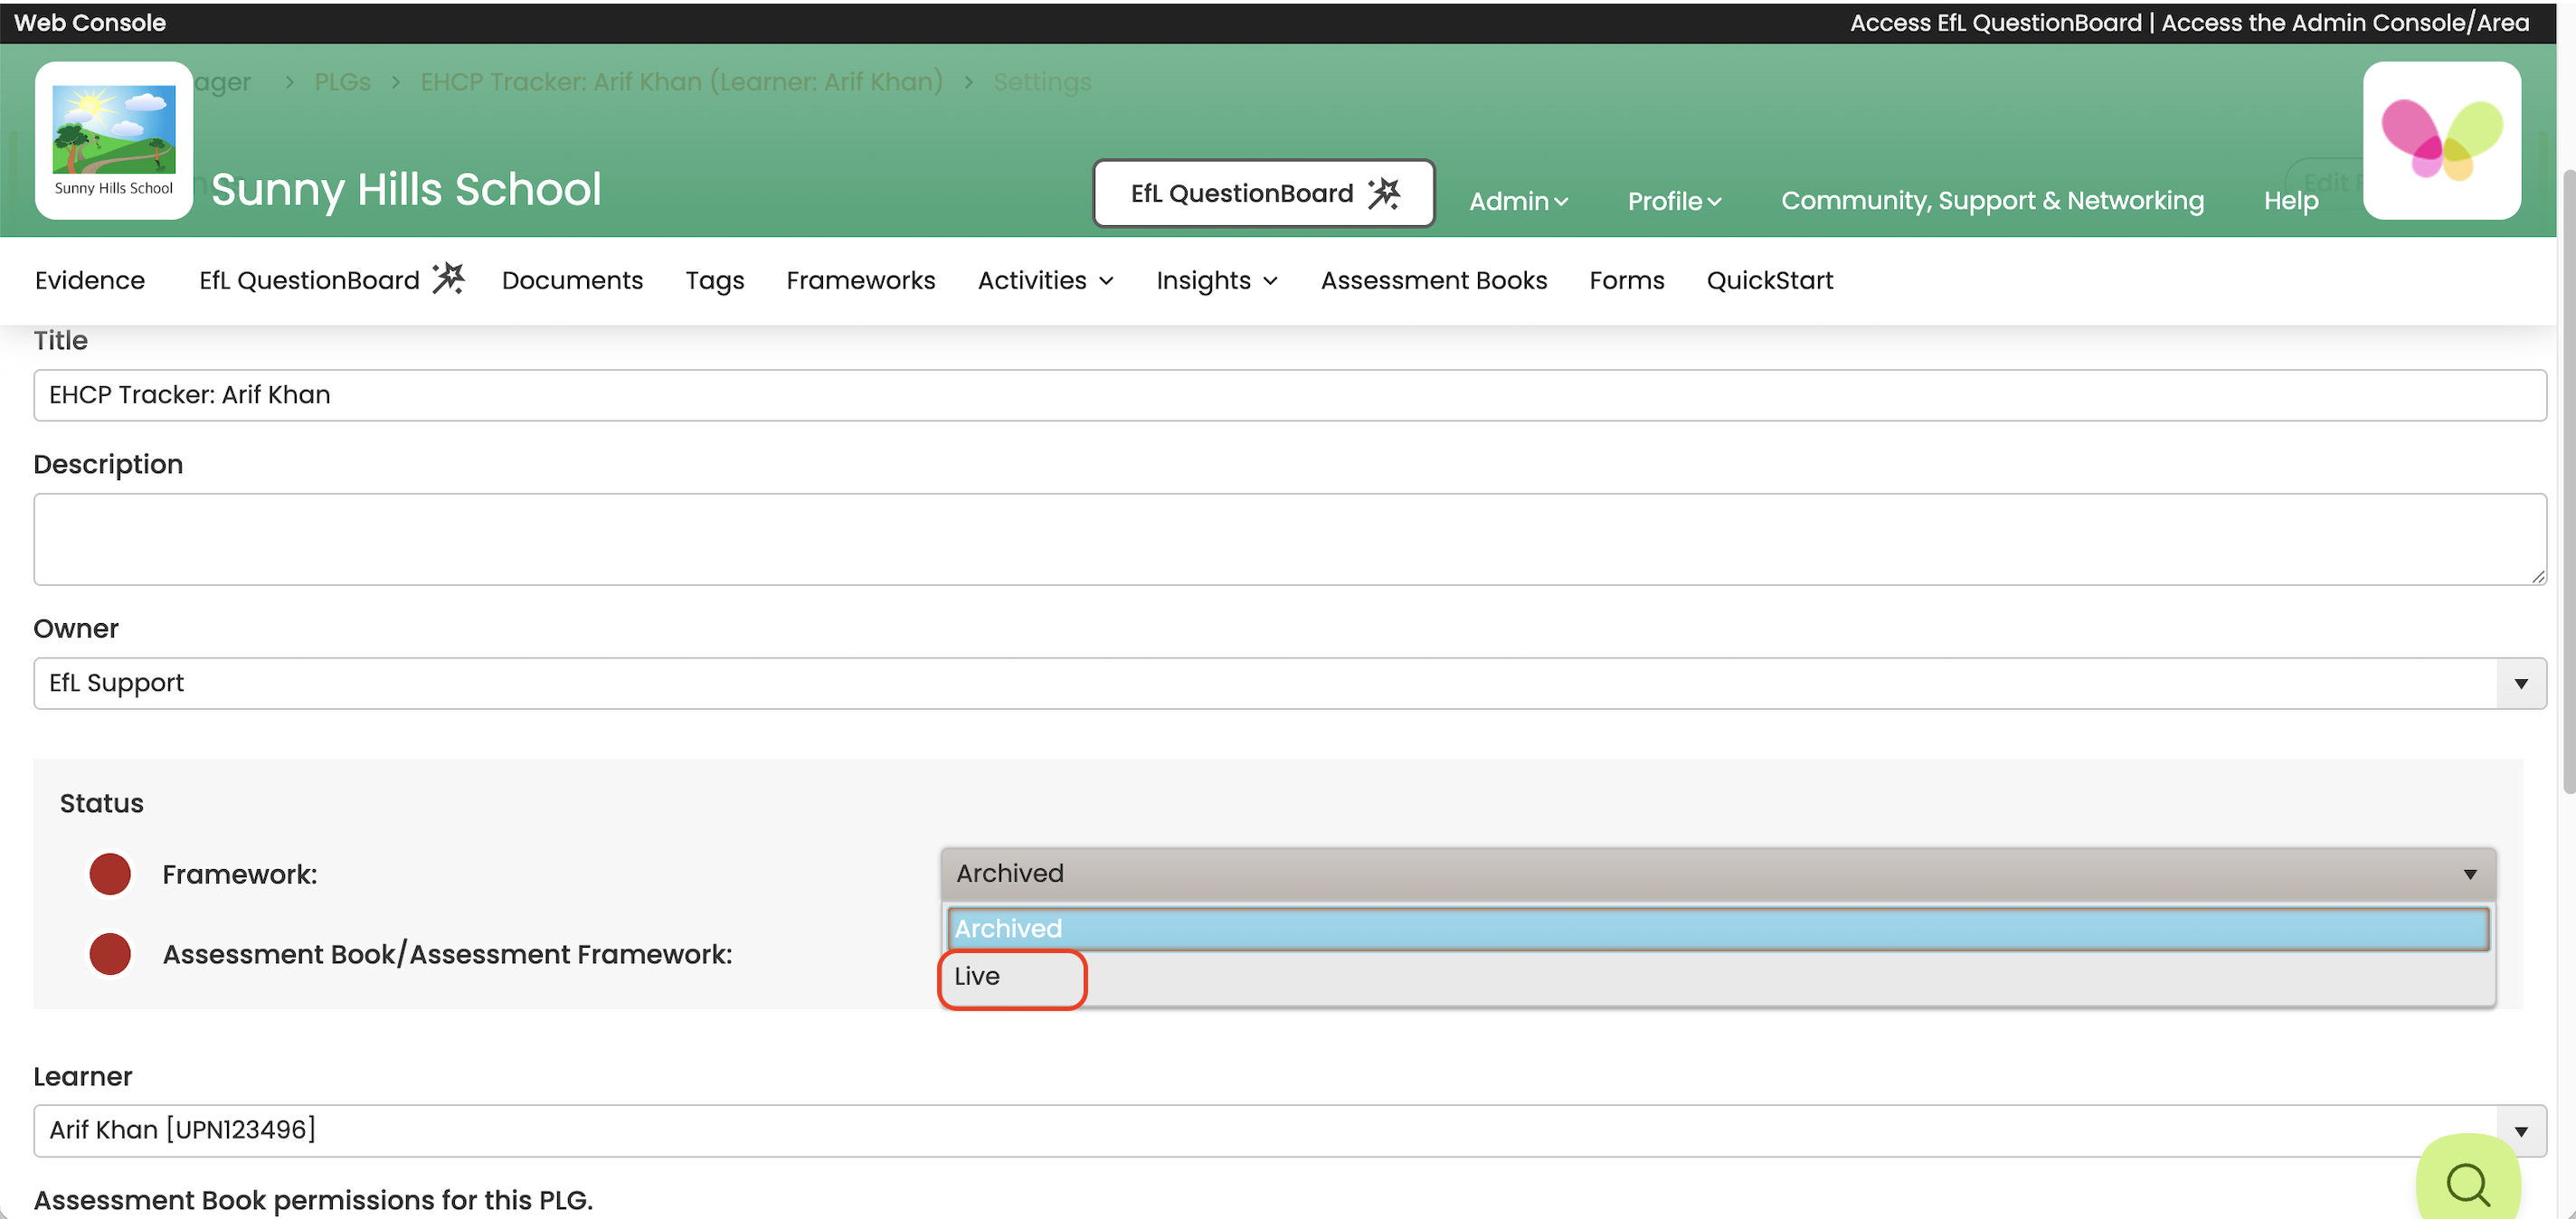This screenshot has width=2576, height=1219.
Task: Click the red Assessment Book status indicator
Action: point(110,954)
